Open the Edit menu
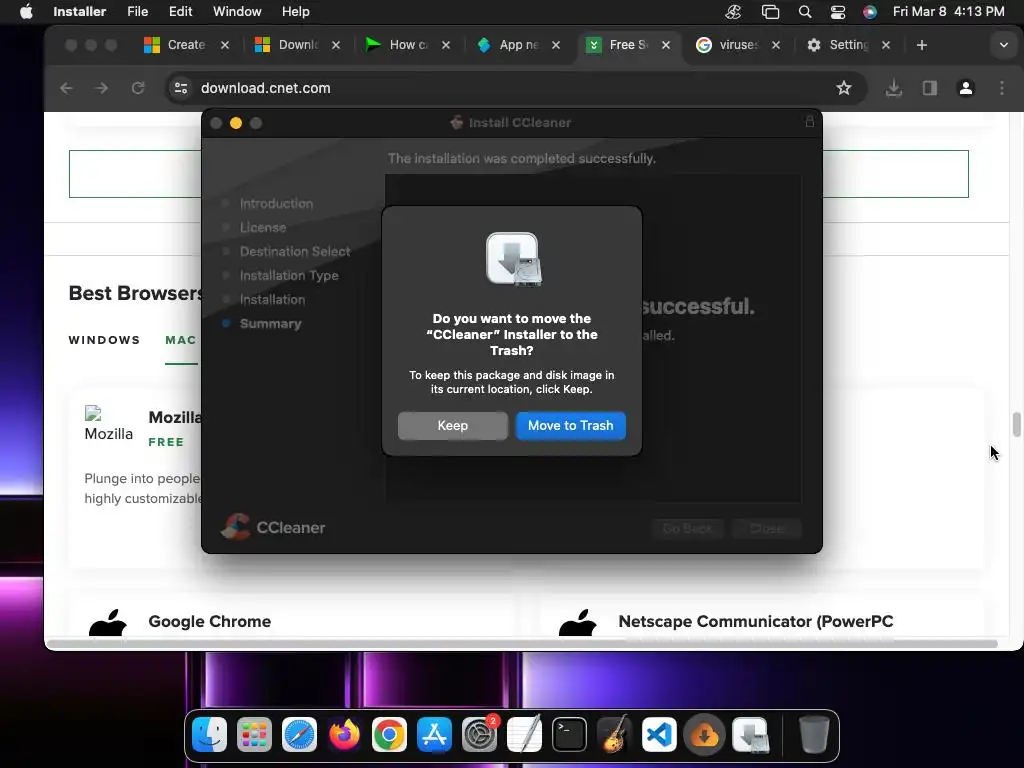Image resolution: width=1024 pixels, height=768 pixels. pos(180,12)
